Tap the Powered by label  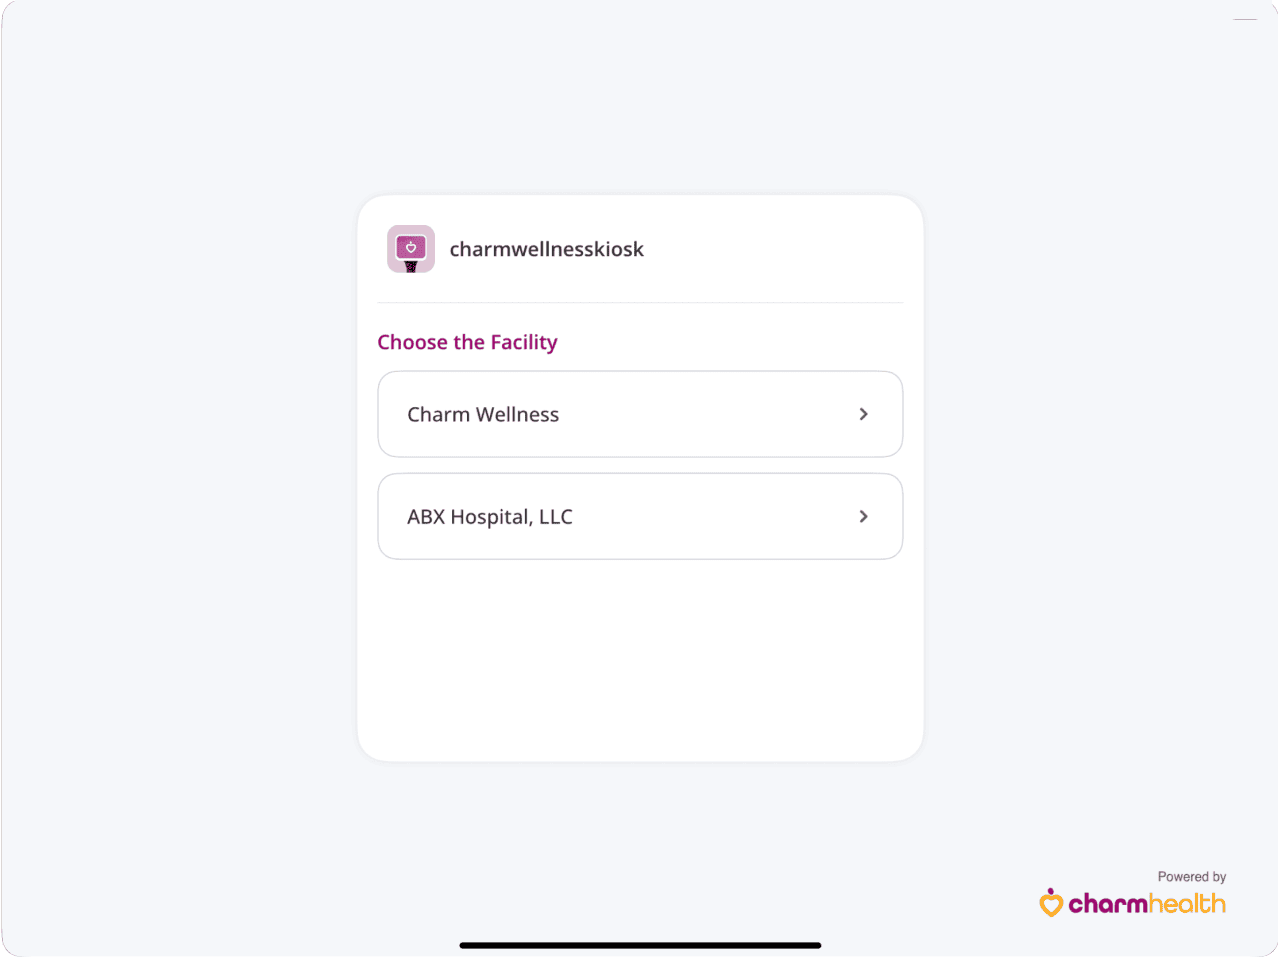1191,876
